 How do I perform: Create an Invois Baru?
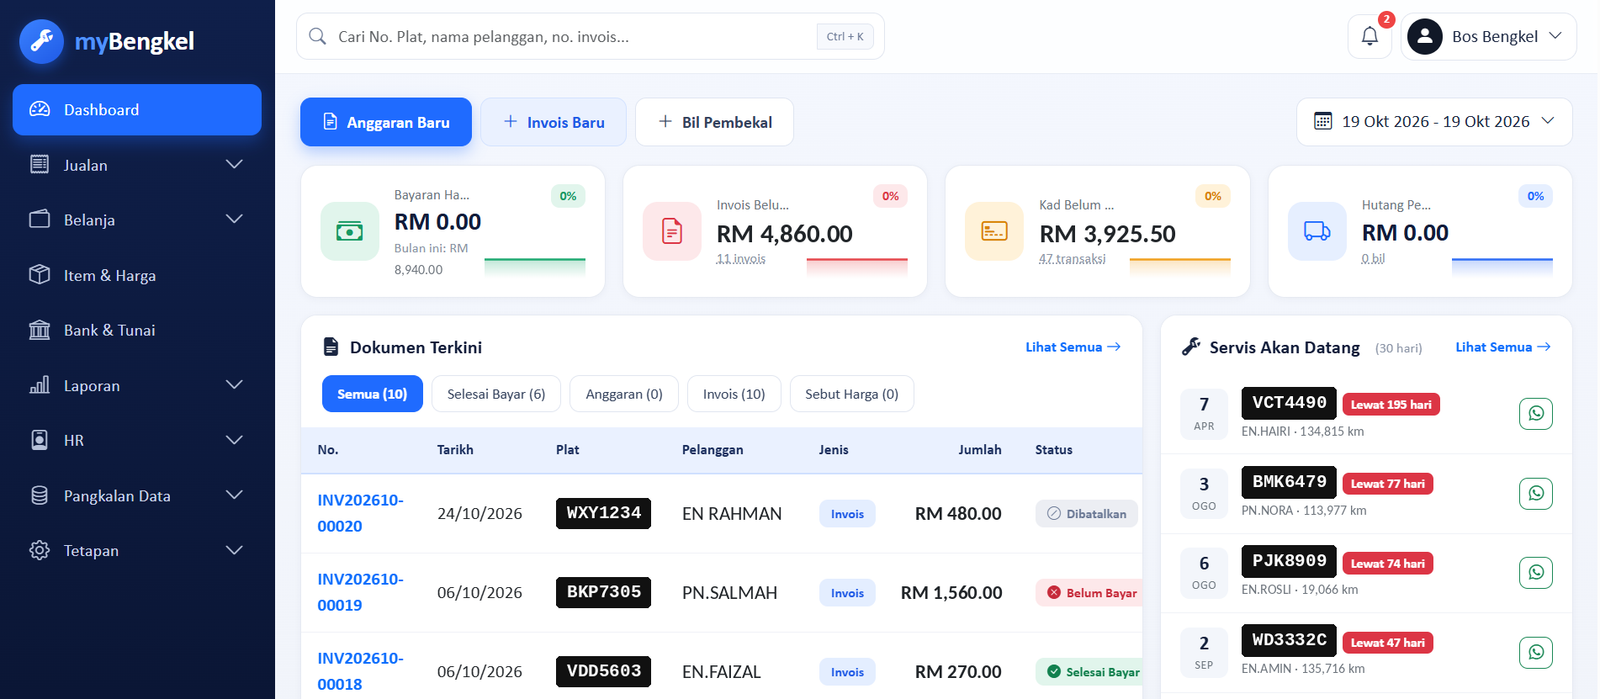pos(554,122)
